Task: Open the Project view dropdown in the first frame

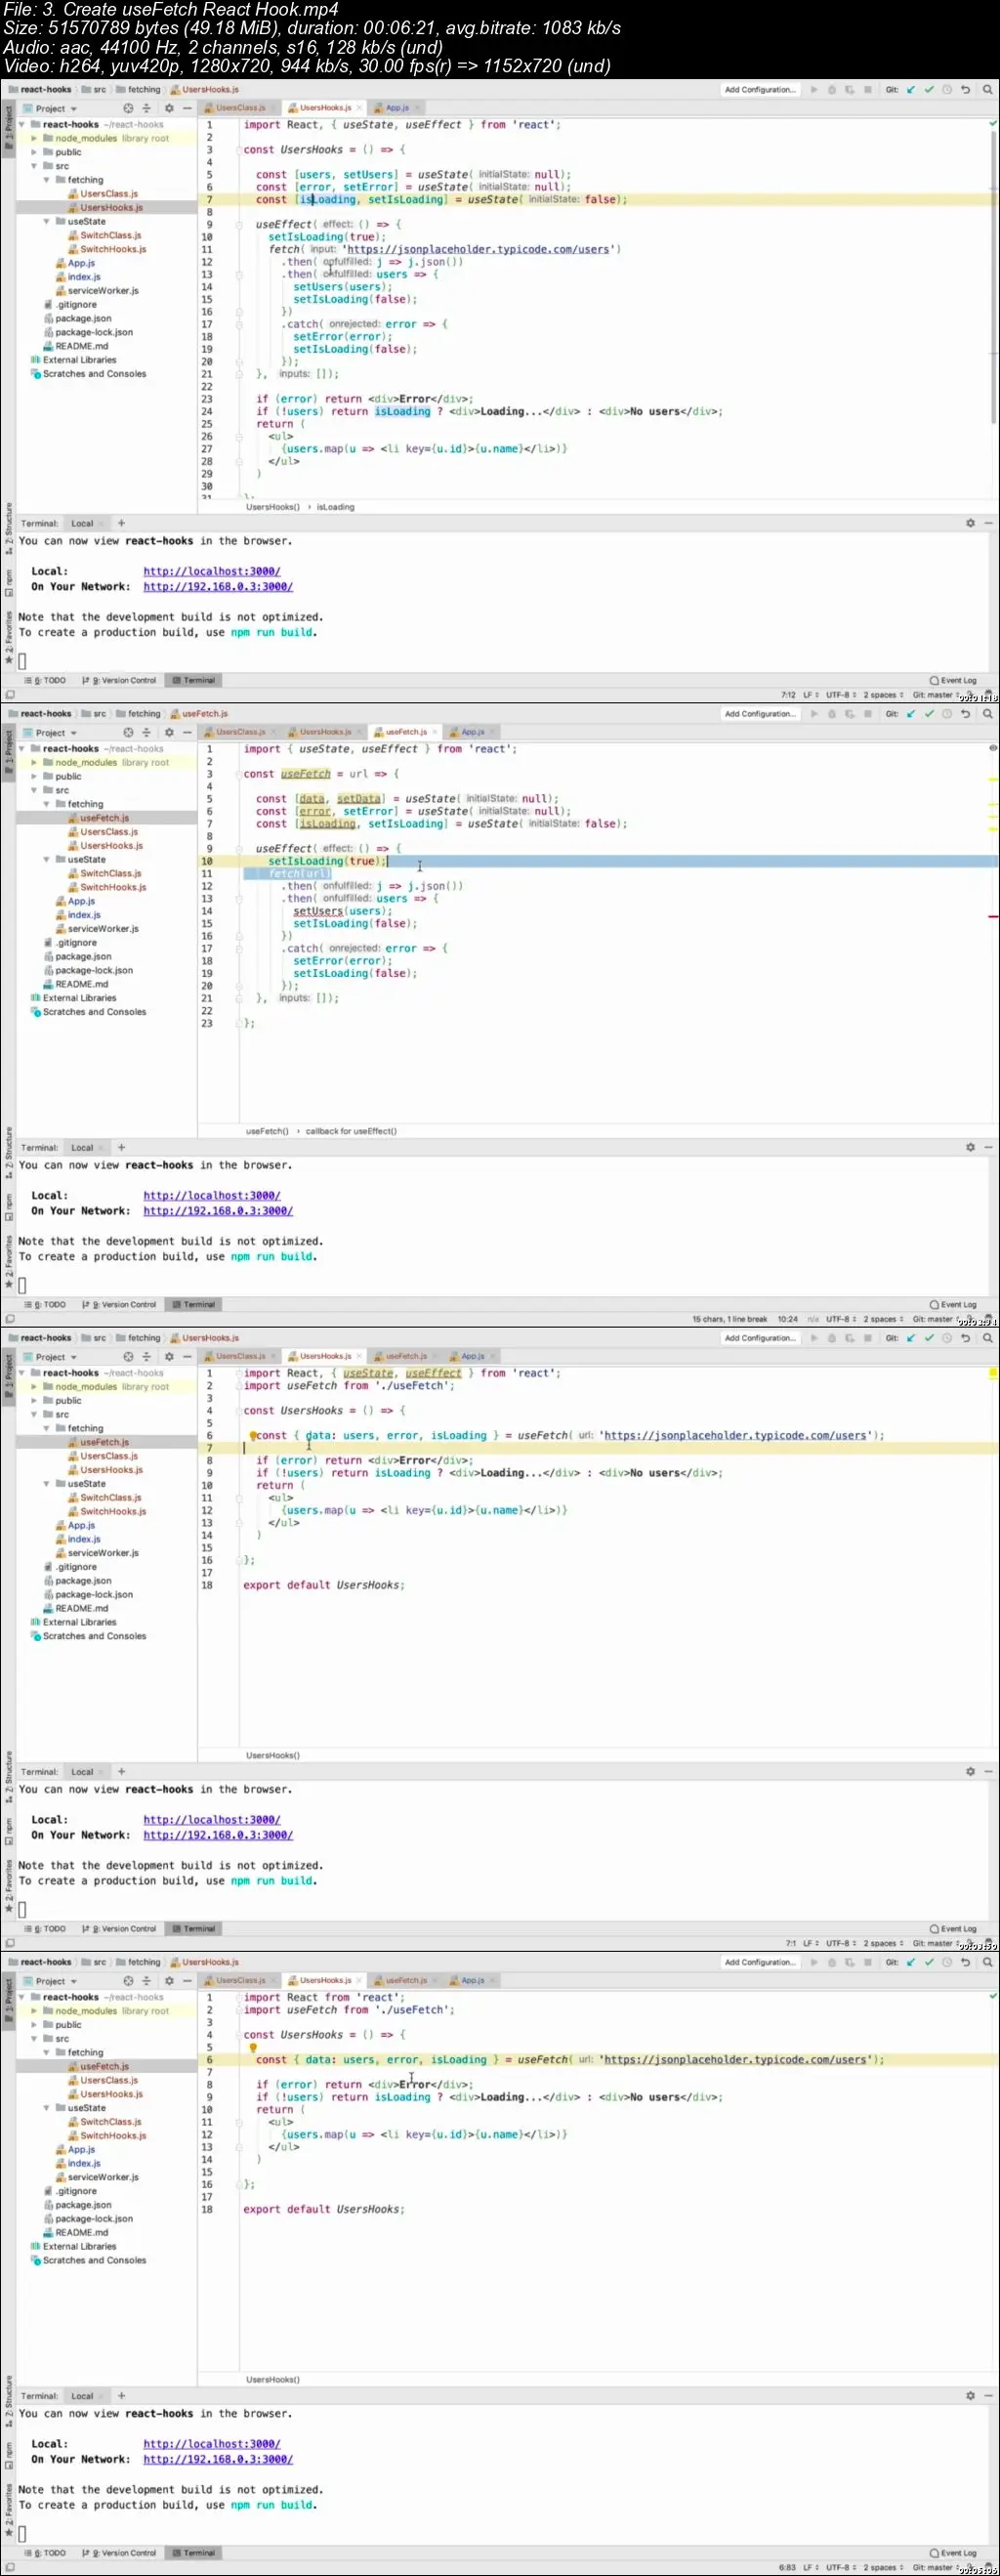Action: point(50,109)
